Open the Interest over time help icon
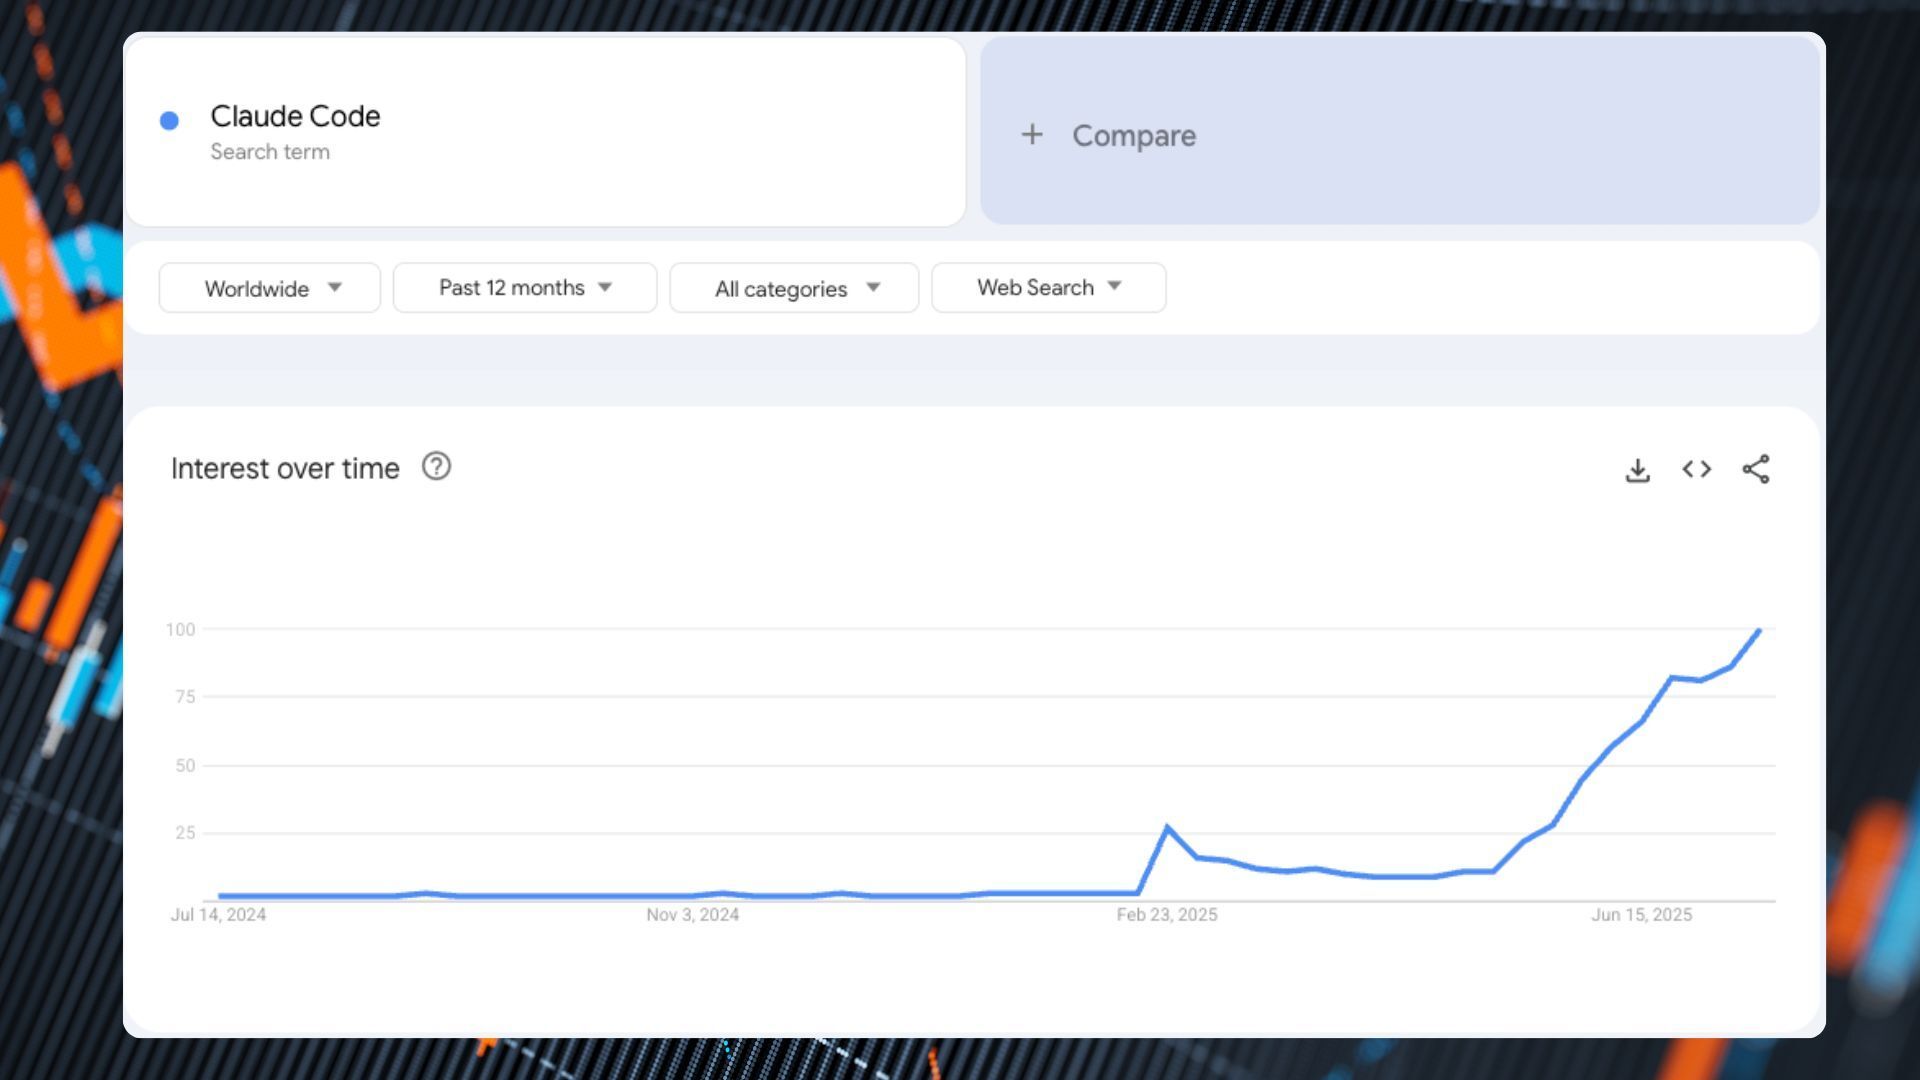Screen dimensions: 1920x1080 coord(436,466)
